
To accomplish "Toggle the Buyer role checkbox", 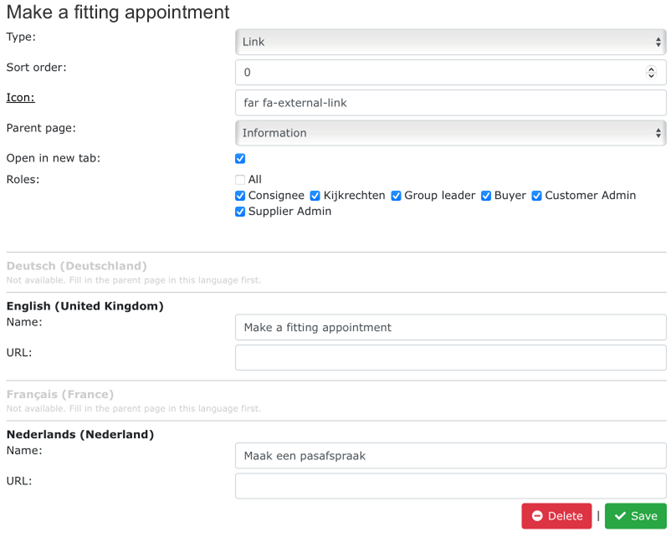I will (486, 196).
